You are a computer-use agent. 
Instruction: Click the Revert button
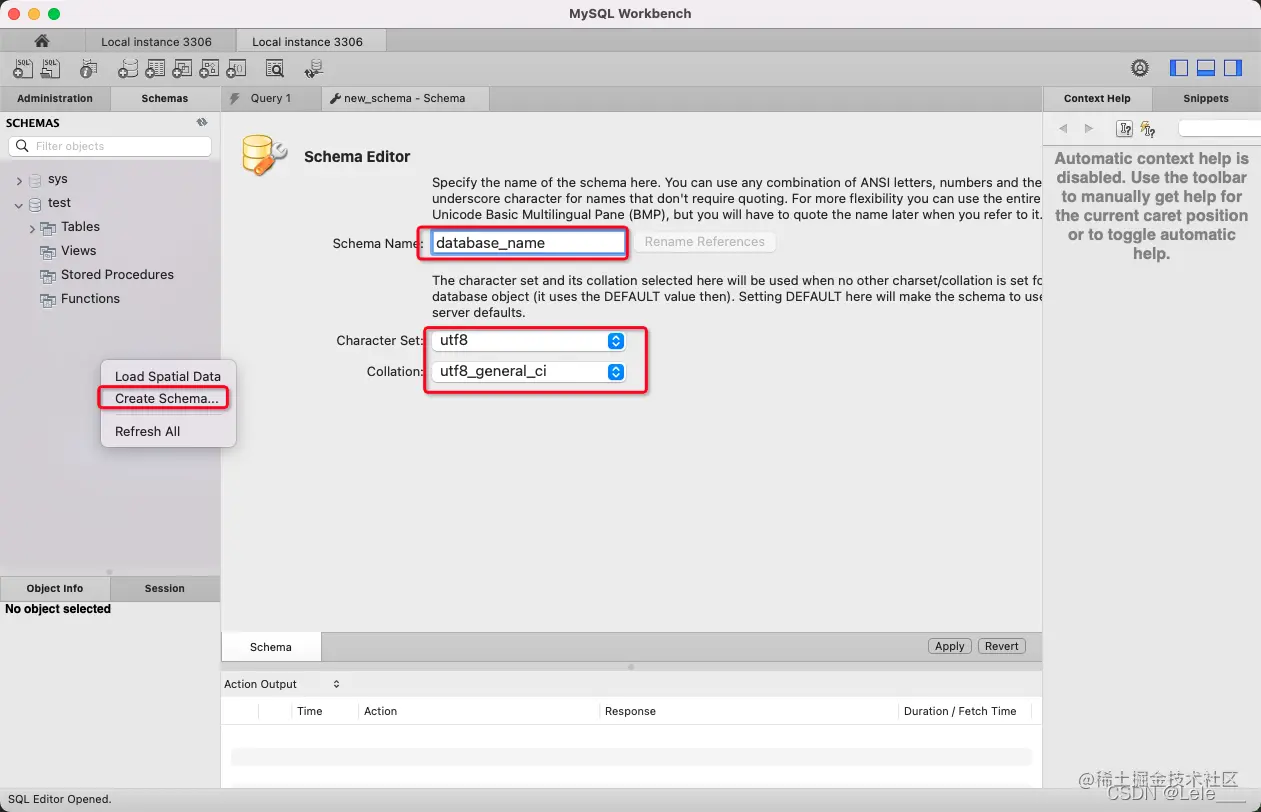(x=1002, y=646)
